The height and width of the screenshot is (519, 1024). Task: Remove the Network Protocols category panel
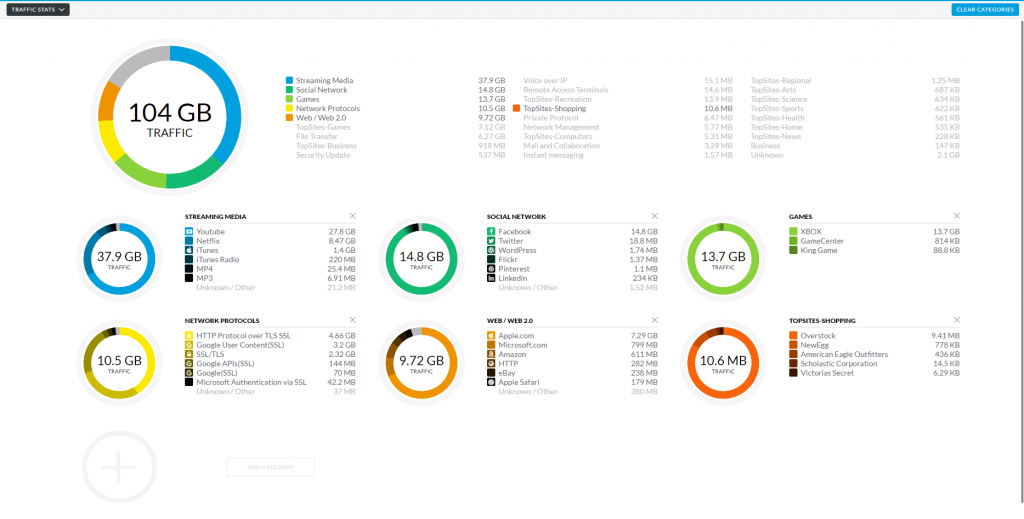click(352, 320)
